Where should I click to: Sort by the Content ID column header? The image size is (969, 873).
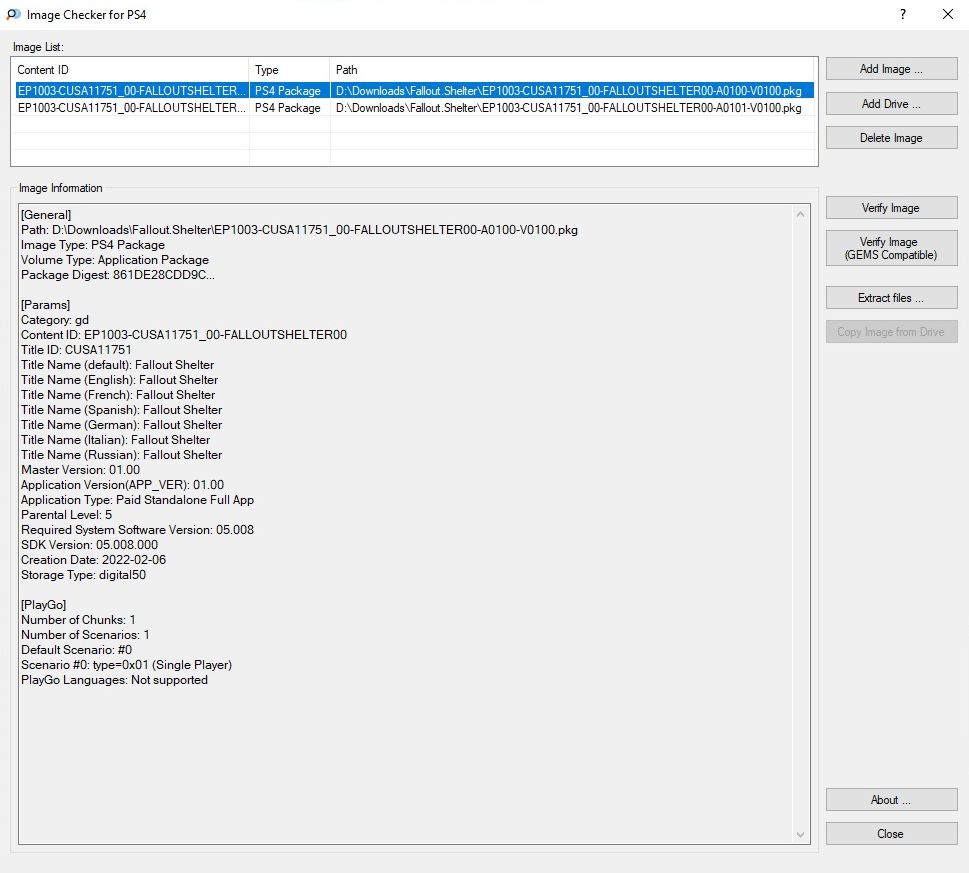[x=130, y=70]
